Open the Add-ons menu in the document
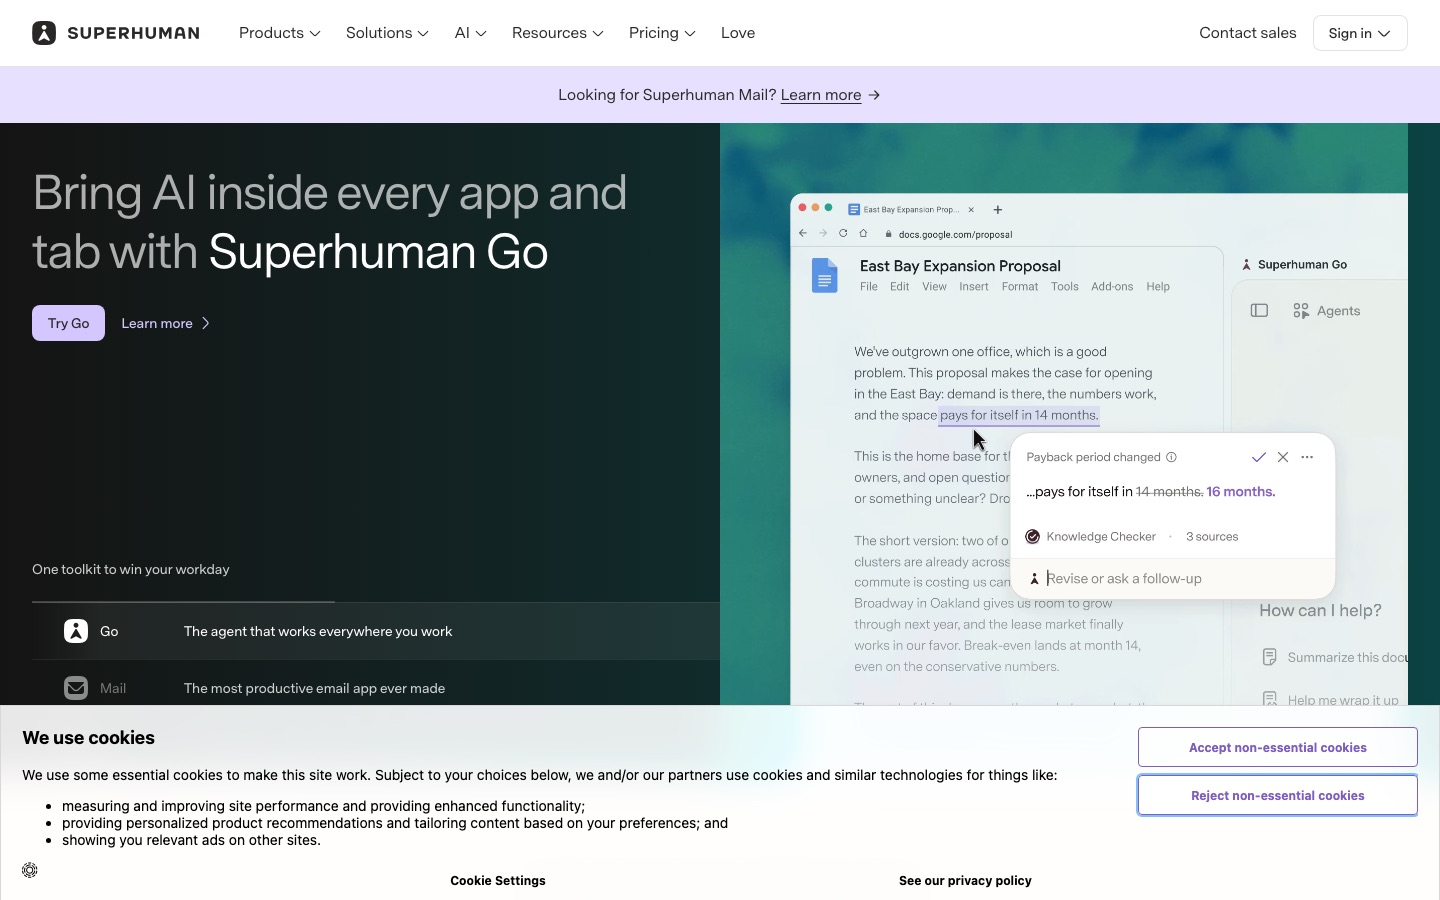The width and height of the screenshot is (1440, 900). point(1112,287)
